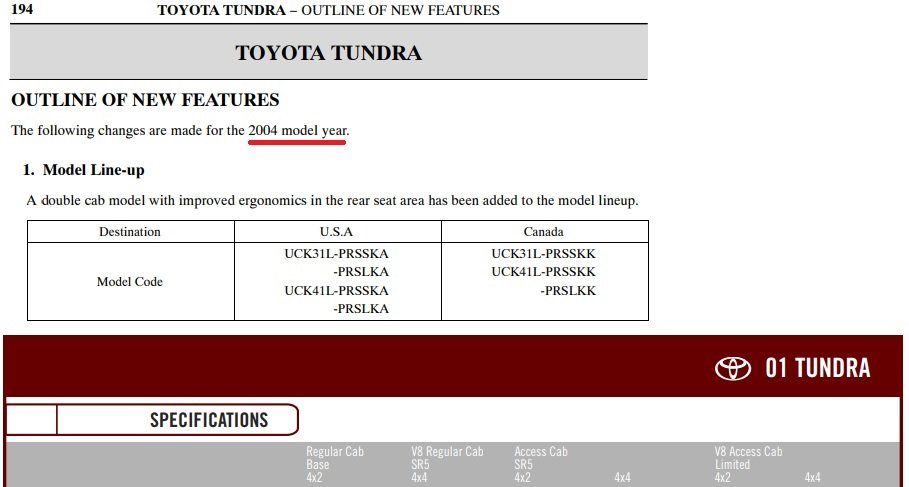Click model code UCK31L-PRSSKA
The width and height of the screenshot is (909, 487).
[x=336, y=254]
